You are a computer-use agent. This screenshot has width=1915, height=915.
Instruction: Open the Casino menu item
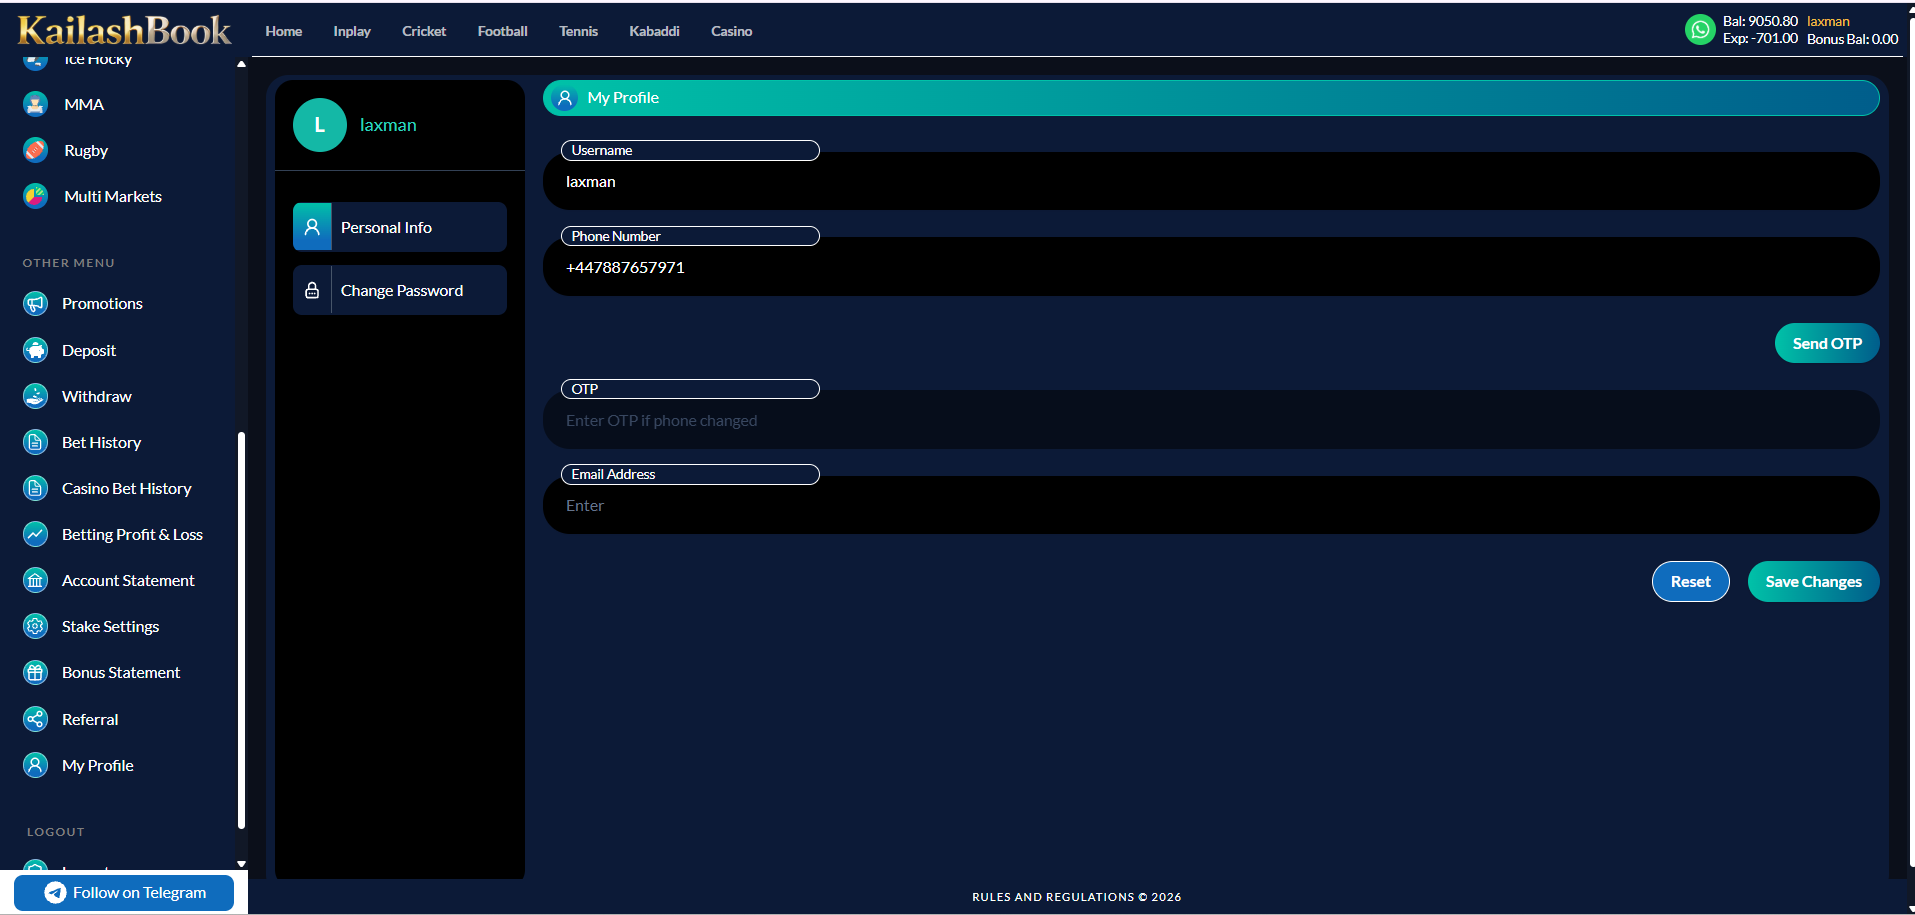coord(731,31)
